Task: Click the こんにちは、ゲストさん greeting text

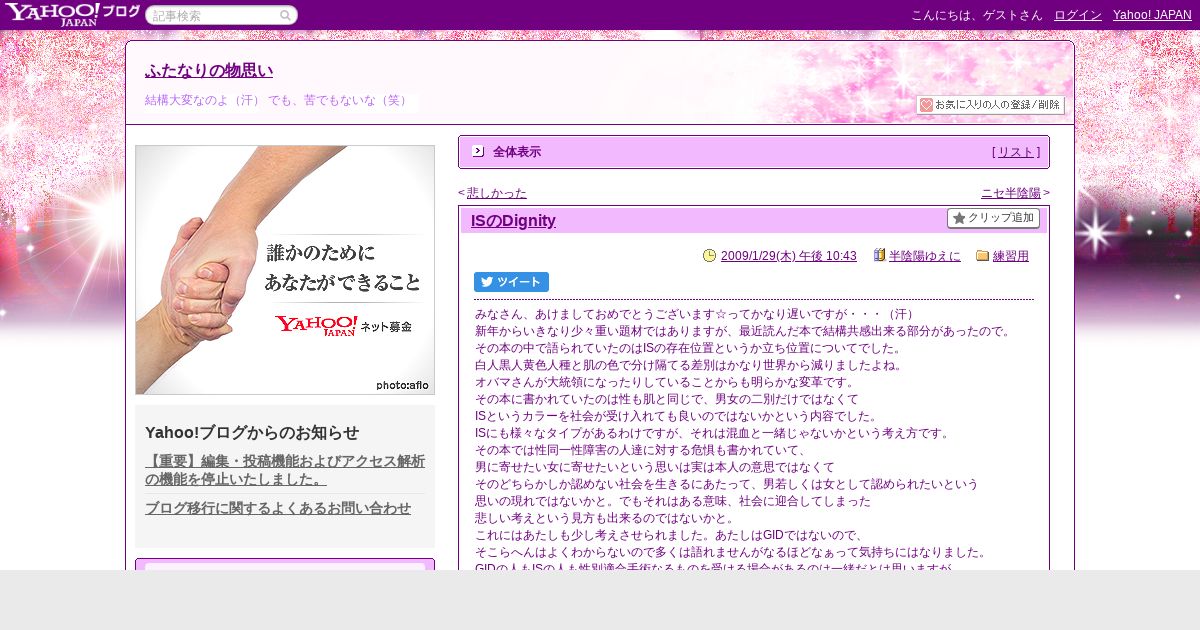Action: point(976,15)
